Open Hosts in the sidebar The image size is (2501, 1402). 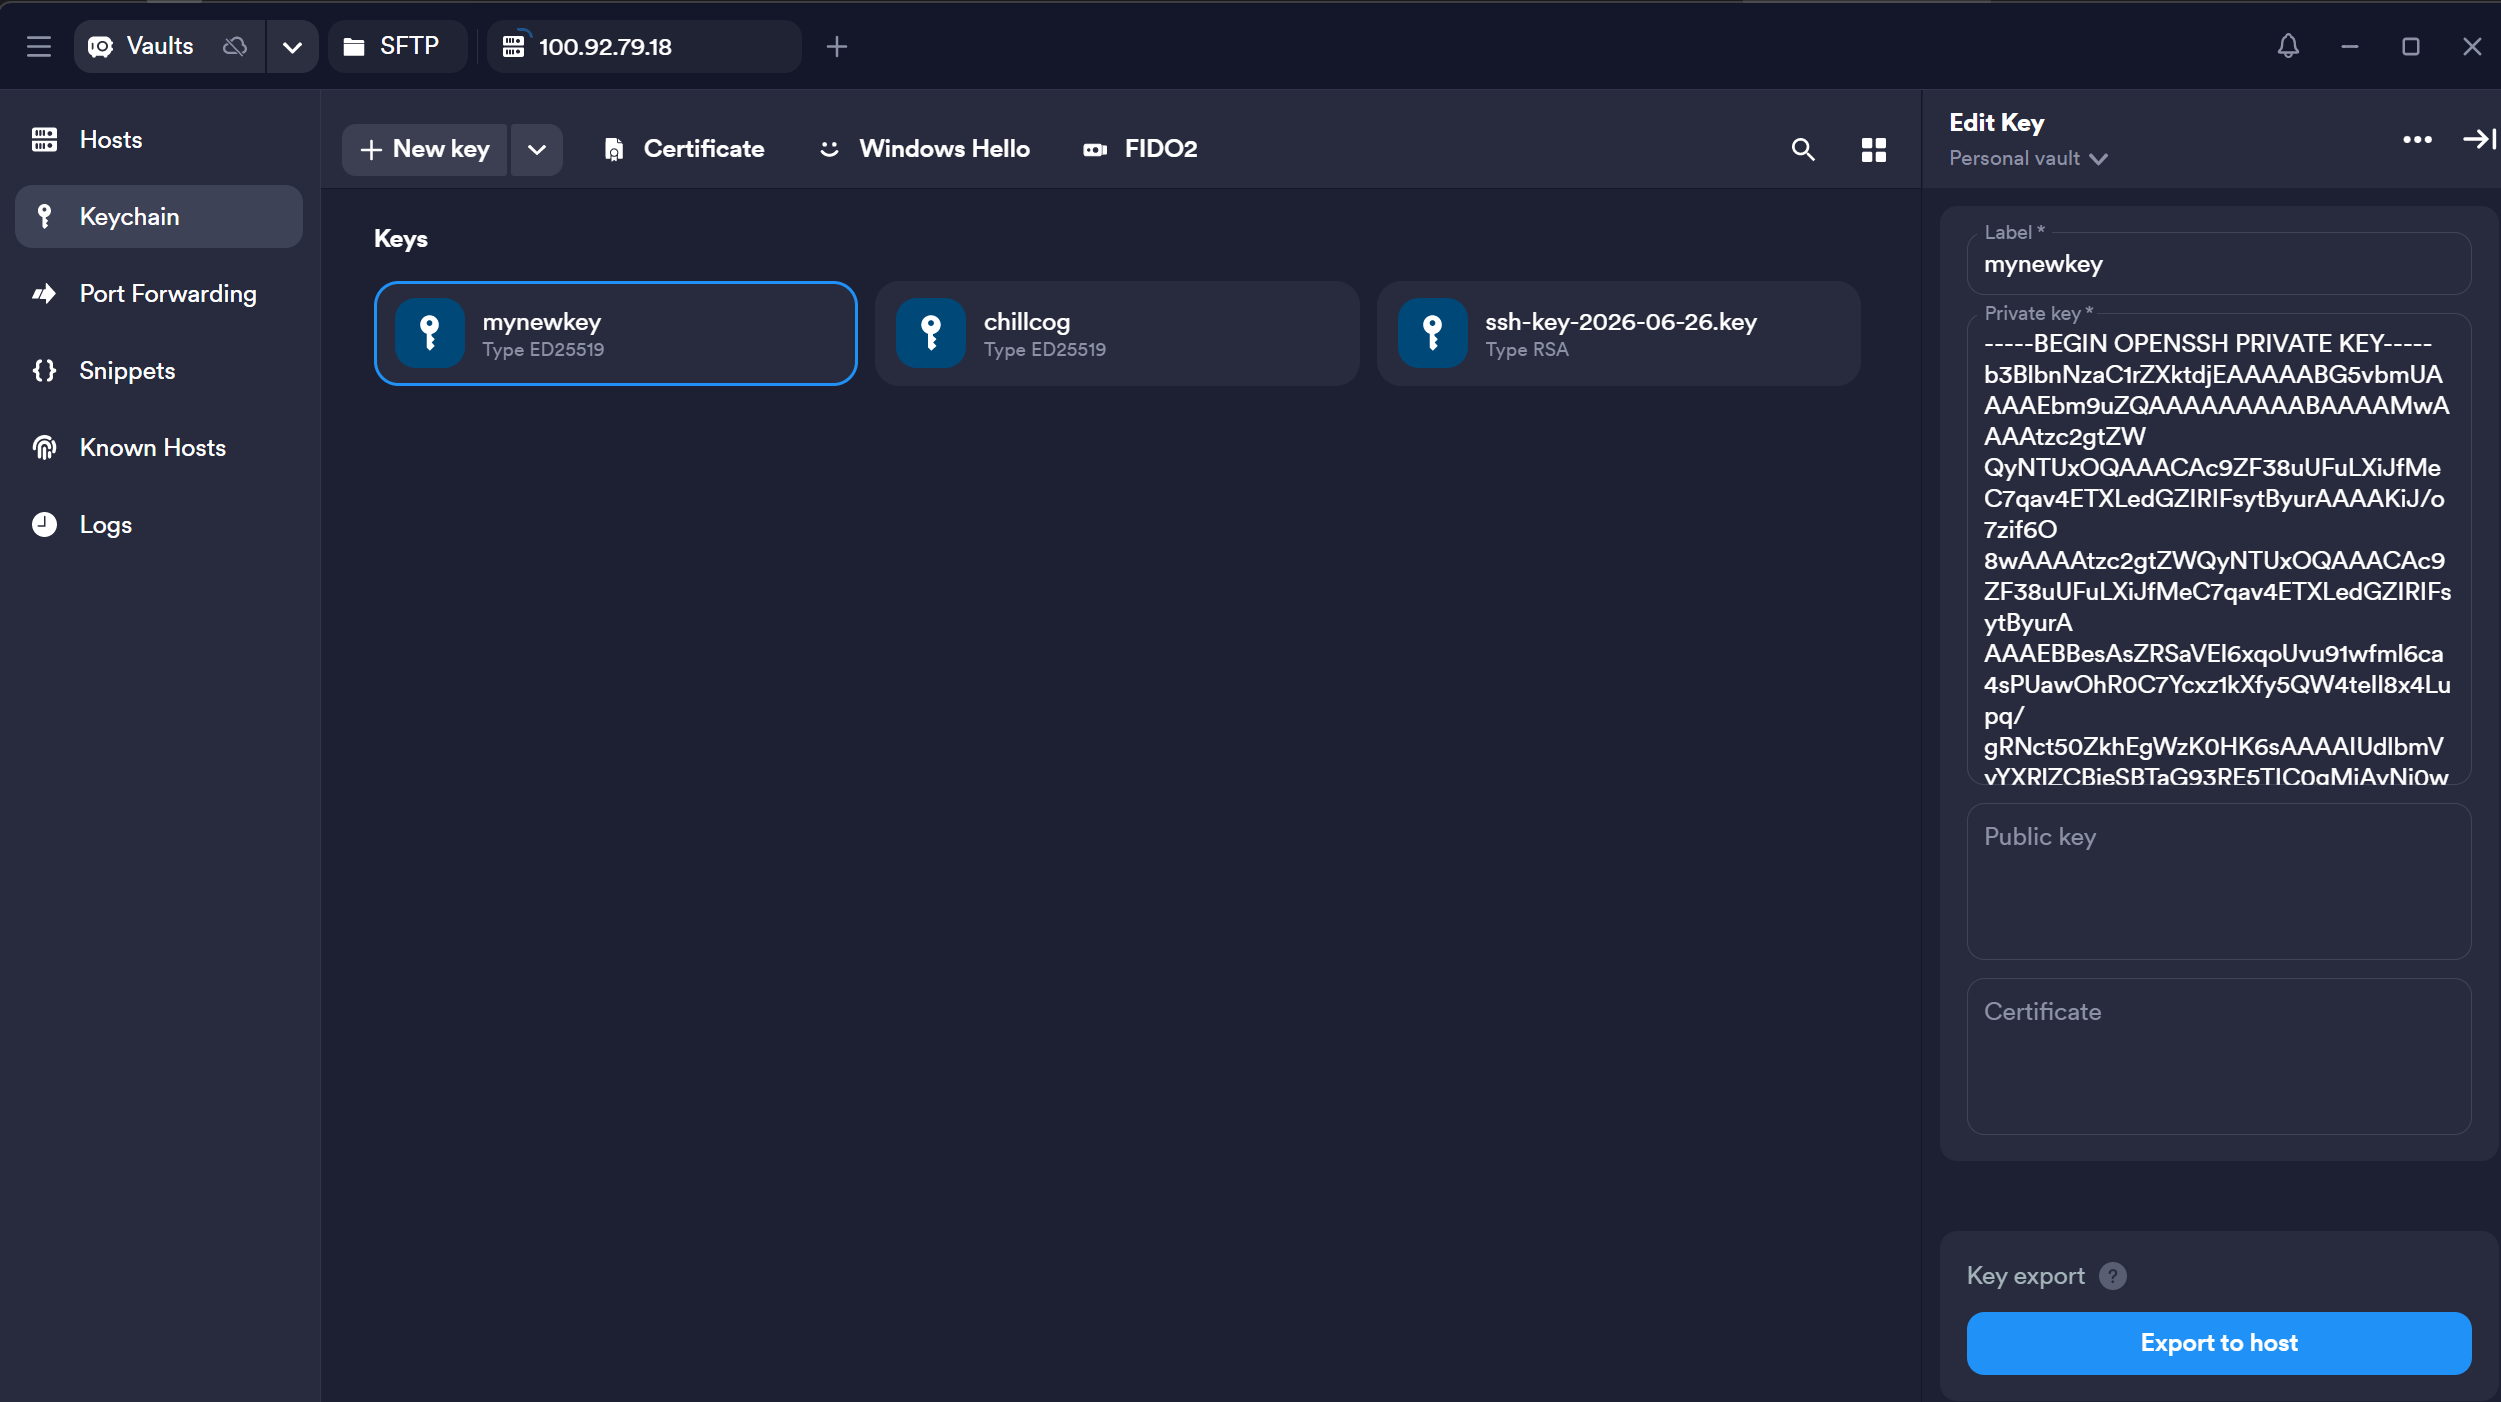(159, 140)
